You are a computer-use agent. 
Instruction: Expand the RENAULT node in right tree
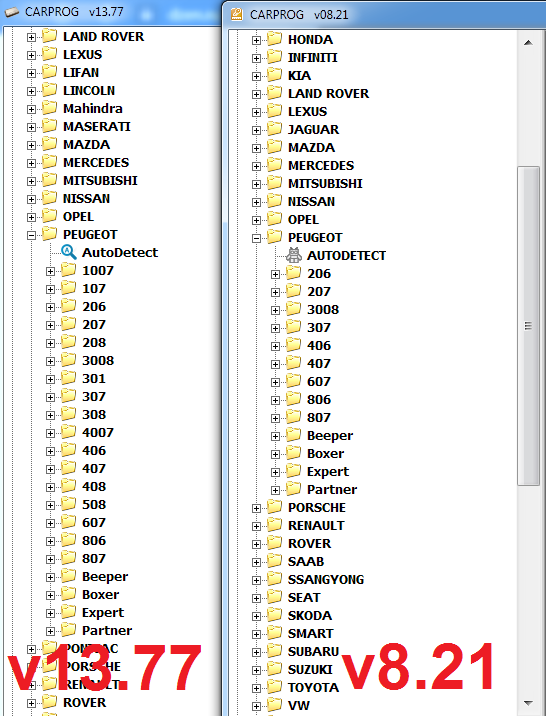[x=256, y=526]
